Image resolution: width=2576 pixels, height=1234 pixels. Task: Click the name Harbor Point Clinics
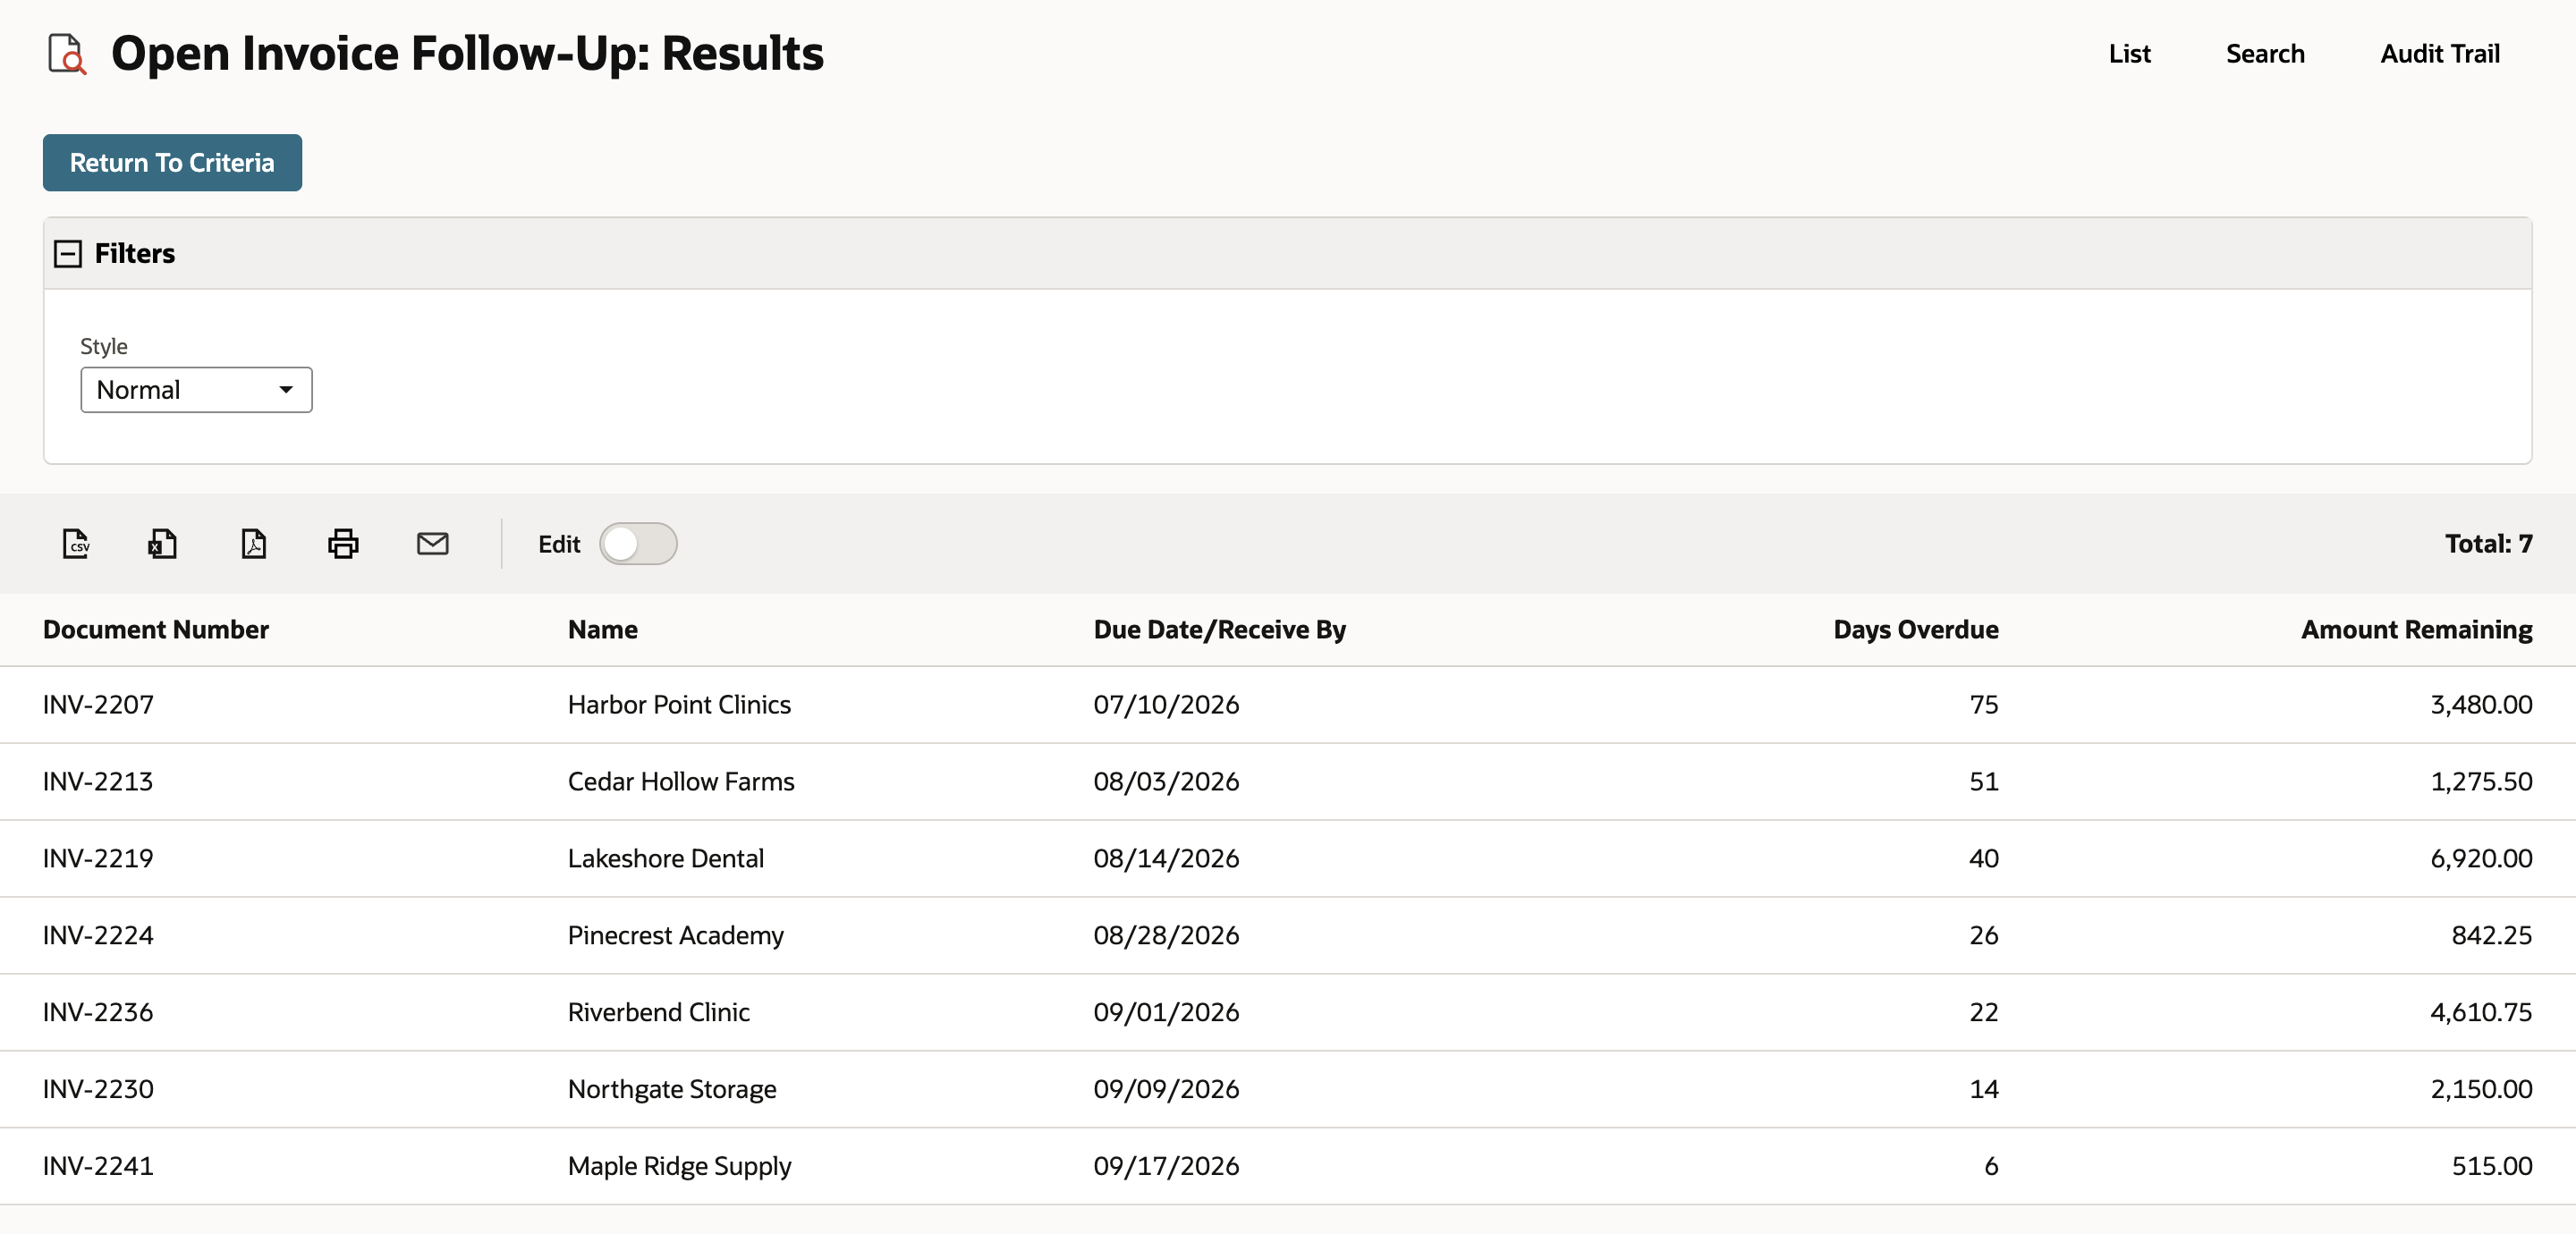pyautogui.click(x=679, y=704)
